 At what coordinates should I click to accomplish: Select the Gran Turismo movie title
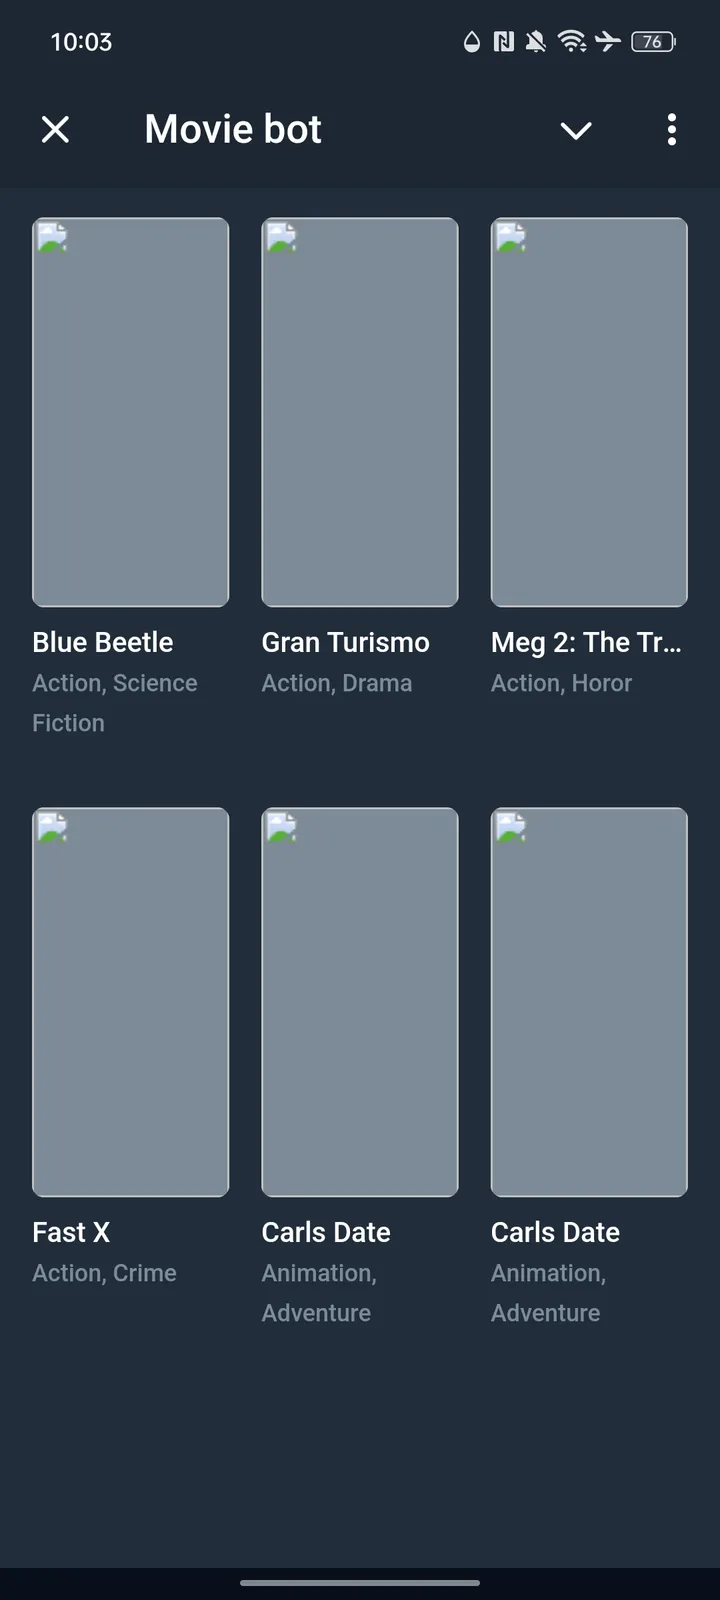(346, 642)
